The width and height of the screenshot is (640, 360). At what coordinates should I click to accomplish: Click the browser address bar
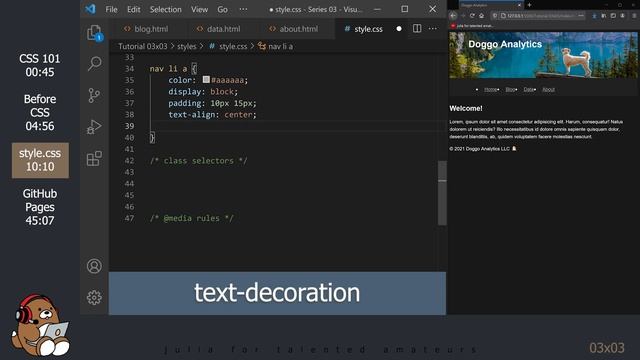(x=539, y=16)
